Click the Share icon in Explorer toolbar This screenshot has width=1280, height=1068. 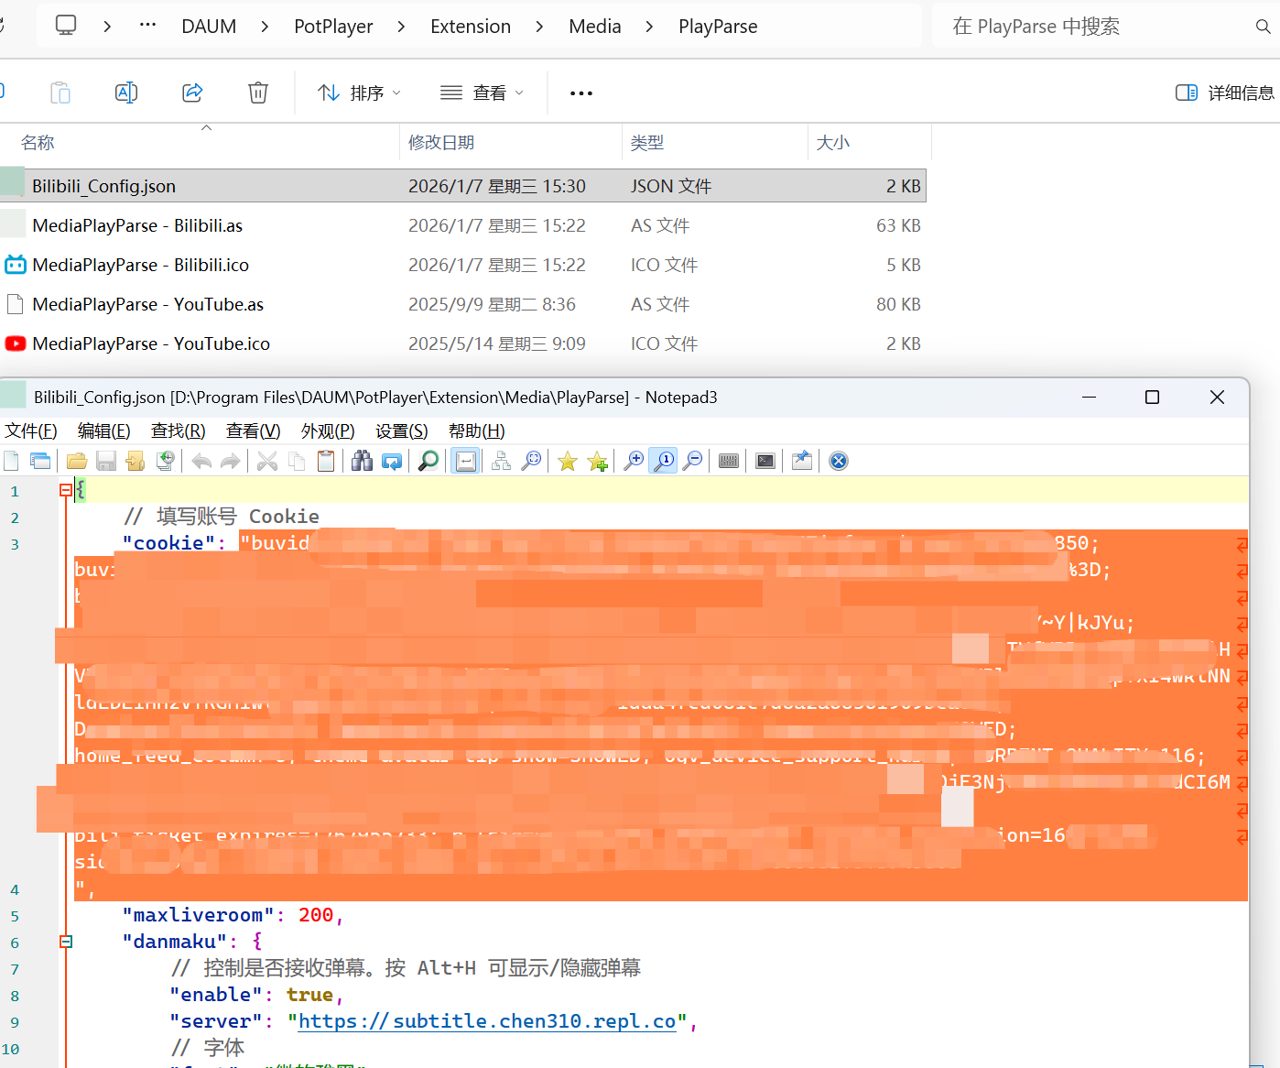192,93
